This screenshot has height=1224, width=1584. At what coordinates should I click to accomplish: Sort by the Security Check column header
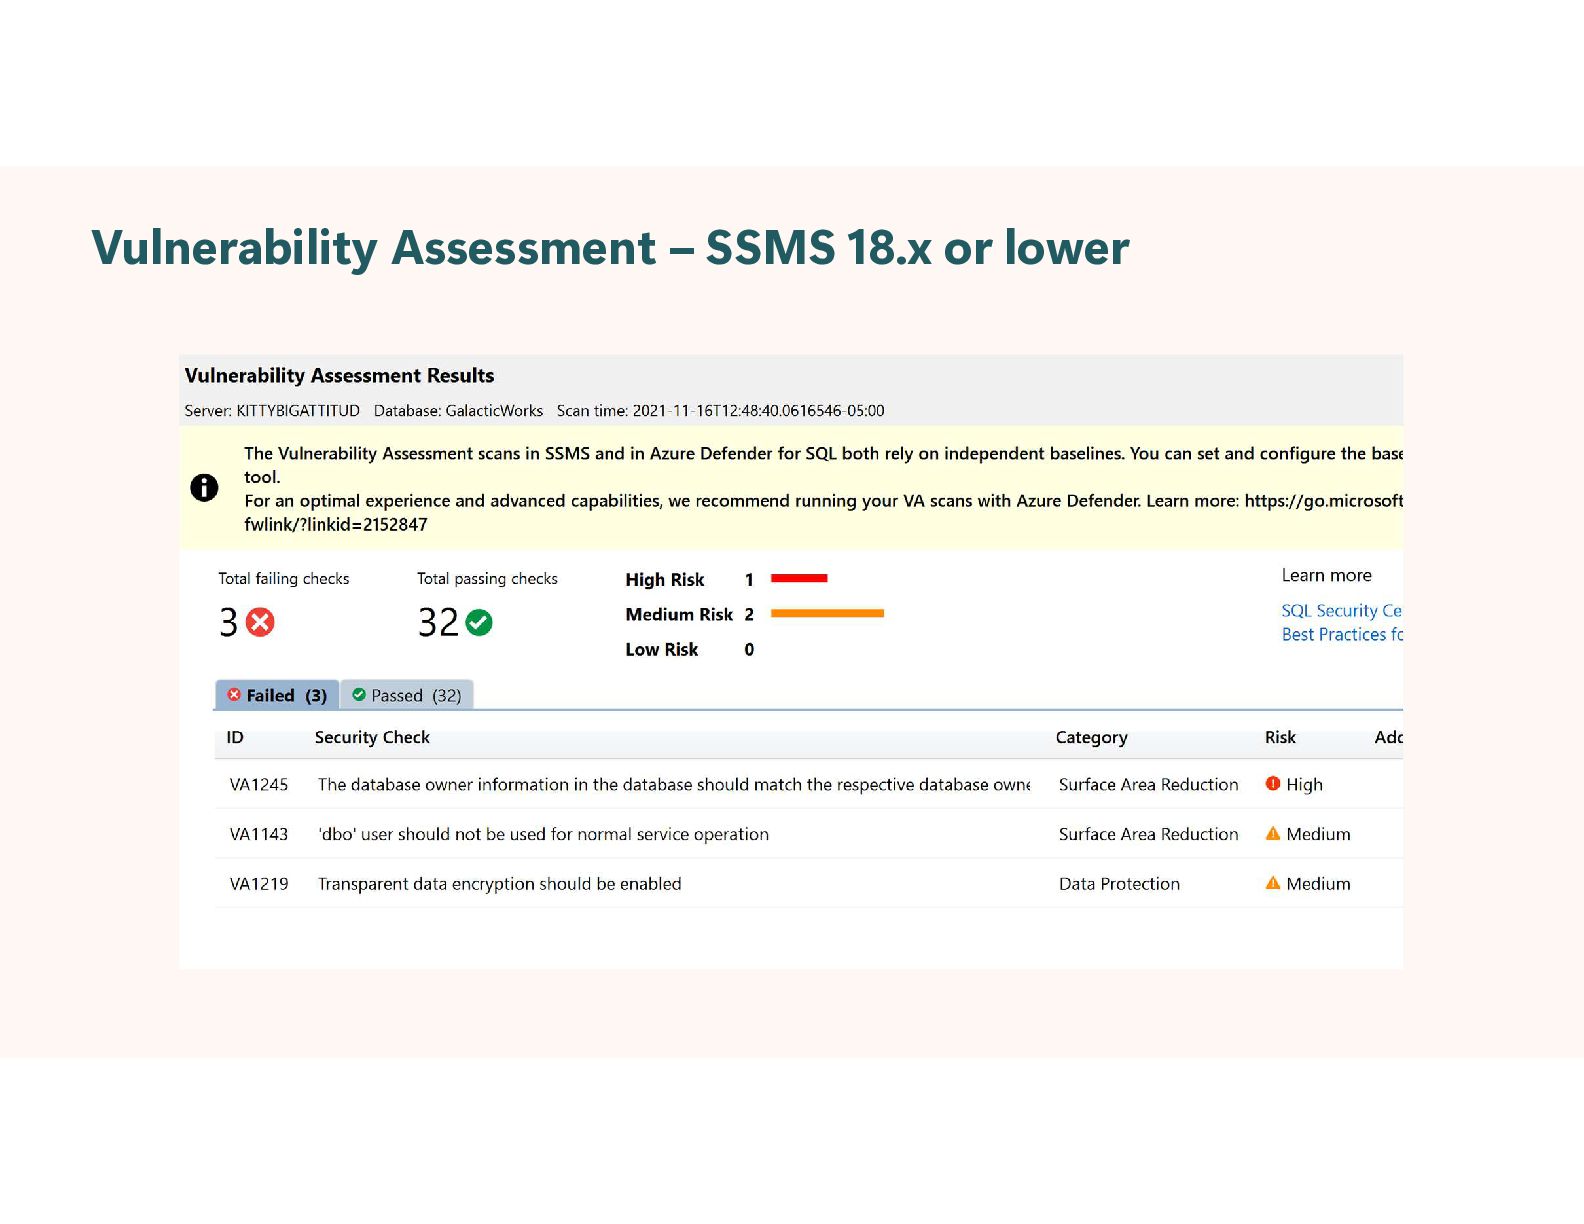pyautogui.click(x=372, y=738)
